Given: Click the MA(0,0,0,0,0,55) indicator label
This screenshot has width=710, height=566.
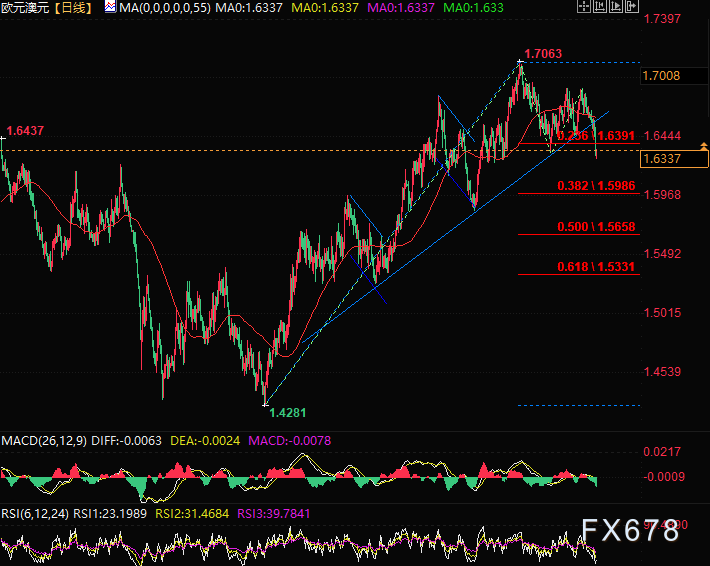Looking at the screenshot, I should [165, 8].
